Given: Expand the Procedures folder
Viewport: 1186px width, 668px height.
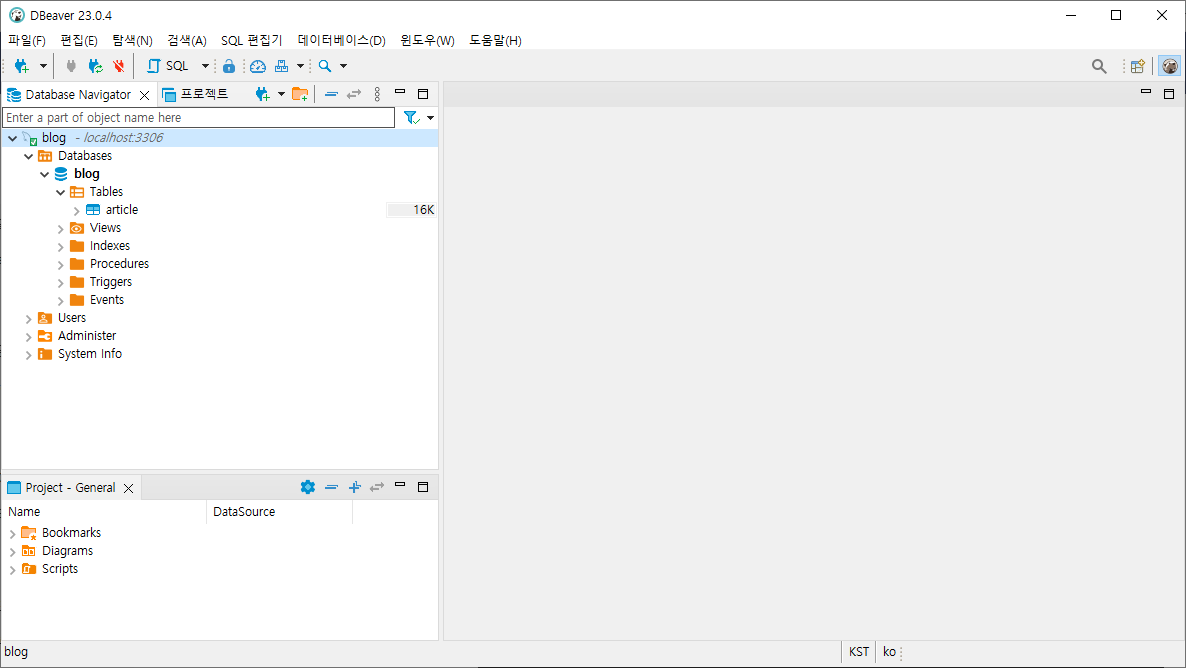Looking at the screenshot, I should [x=61, y=265].
